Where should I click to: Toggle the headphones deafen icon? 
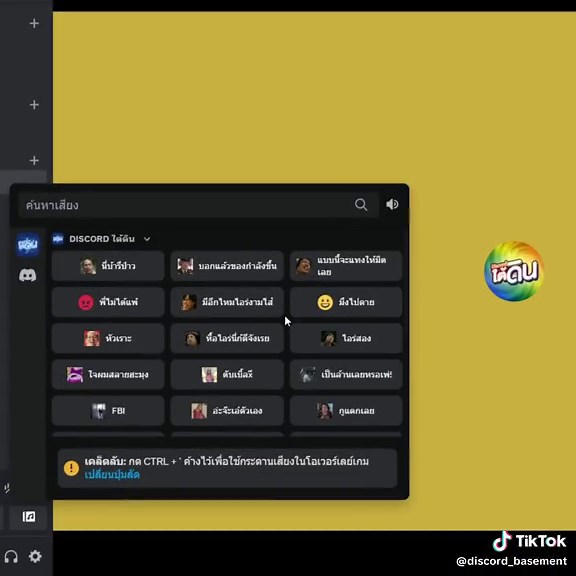(x=11, y=556)
